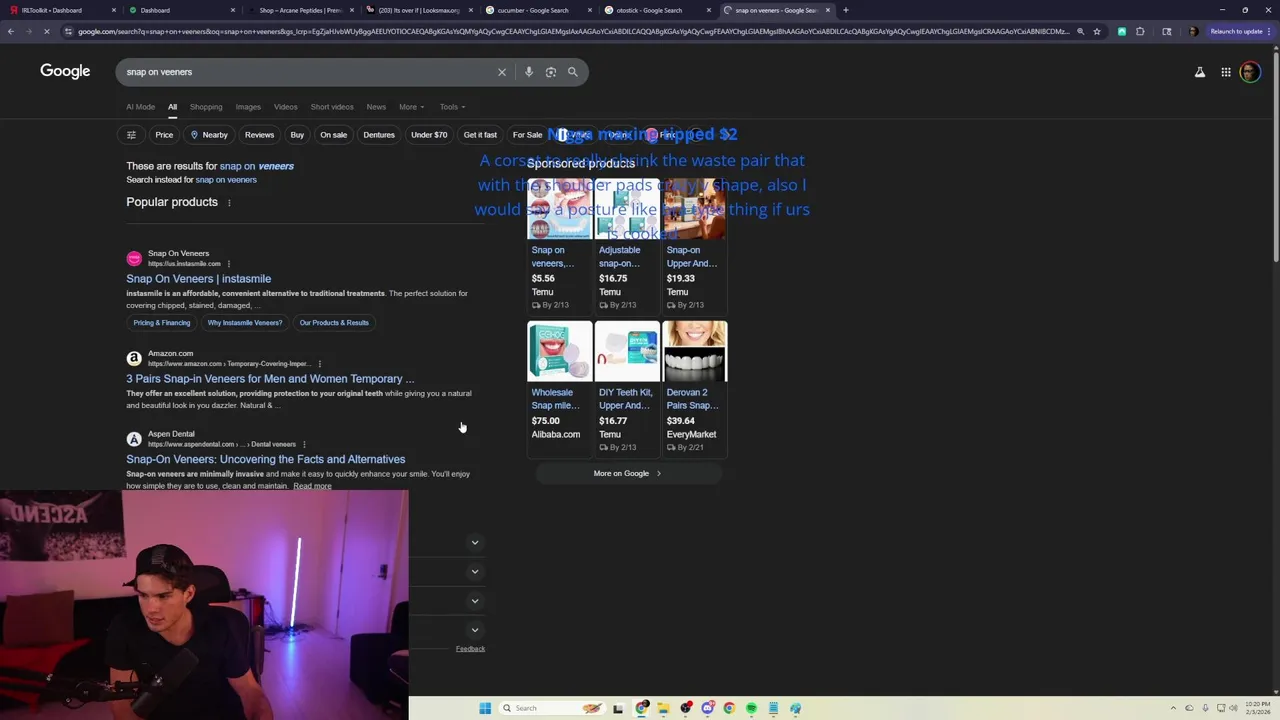Open Our Products & Results sitelink
This screenshot has height=720, width=1280.
click(334, 323)
